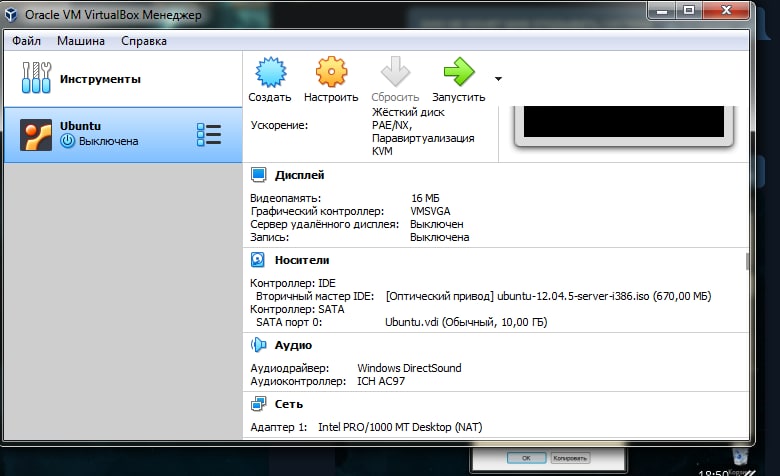Open the Машина menu
780x476 pixels.
coord(81,41)
